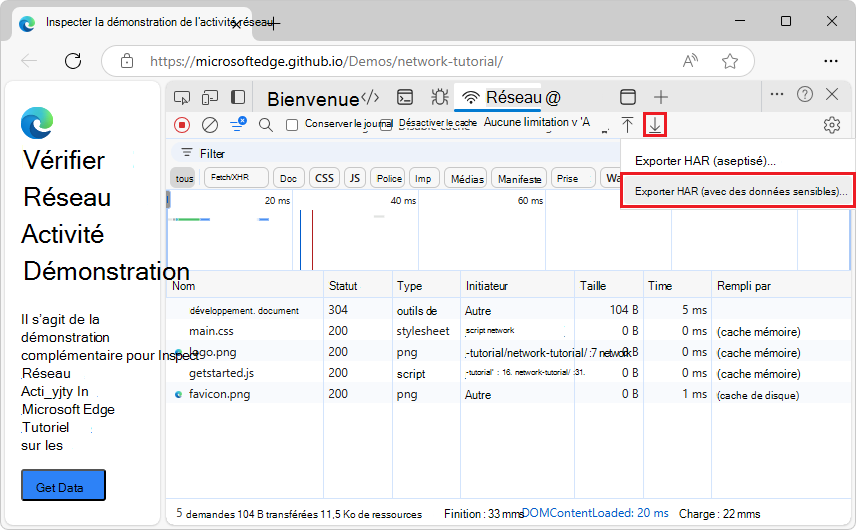Sort by the Statut column header
856x530 pixels.
click(x=358, y=285)
